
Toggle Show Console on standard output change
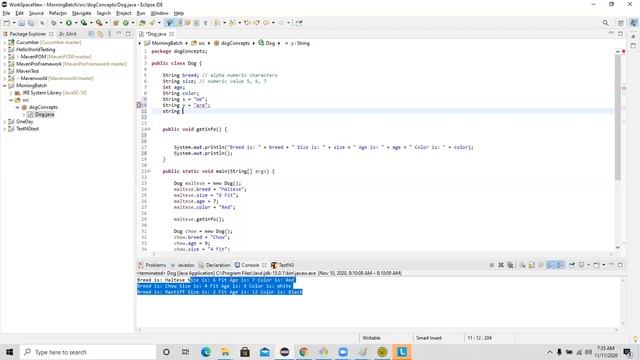point(550,265)
